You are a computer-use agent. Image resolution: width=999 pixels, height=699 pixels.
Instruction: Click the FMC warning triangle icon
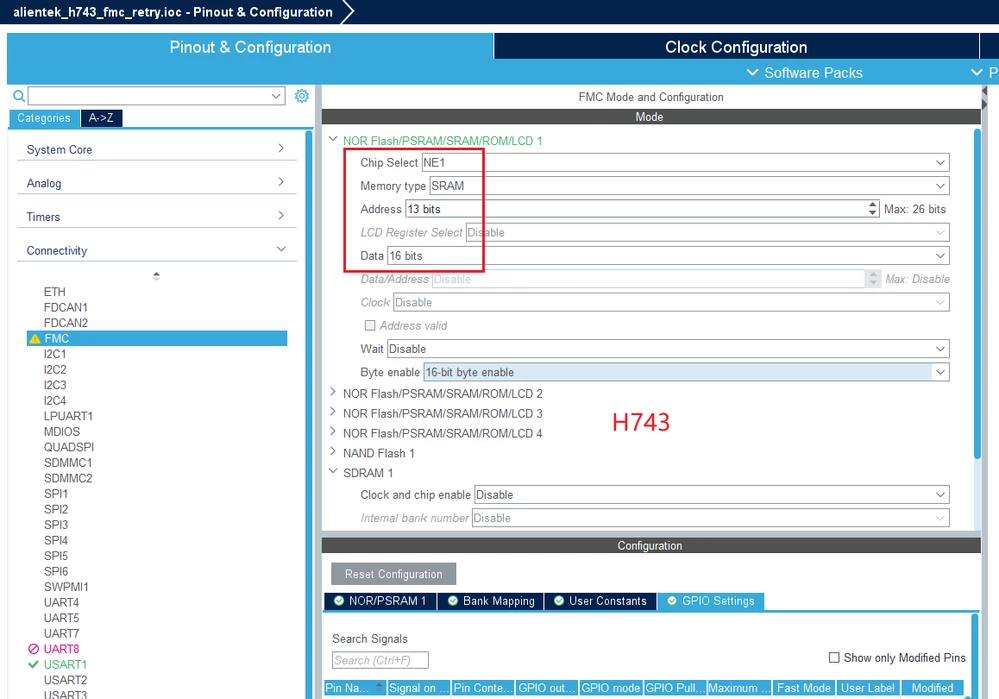34,339
